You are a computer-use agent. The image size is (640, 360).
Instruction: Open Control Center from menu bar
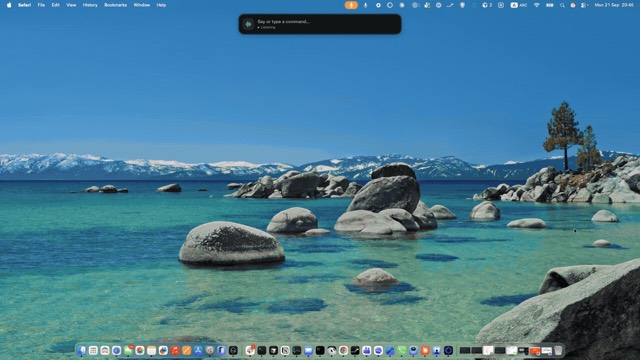pyautogui.click(x=584, y=5)
